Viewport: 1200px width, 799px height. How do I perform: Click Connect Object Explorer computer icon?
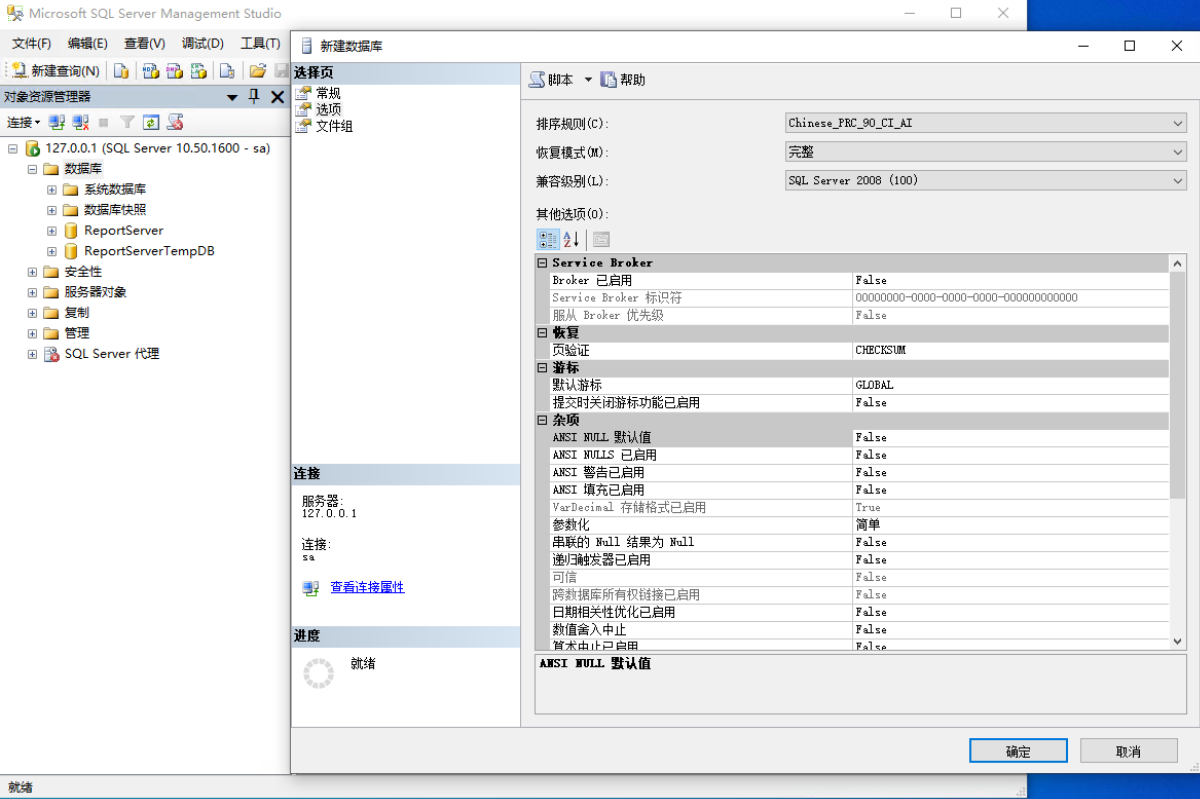56,122
